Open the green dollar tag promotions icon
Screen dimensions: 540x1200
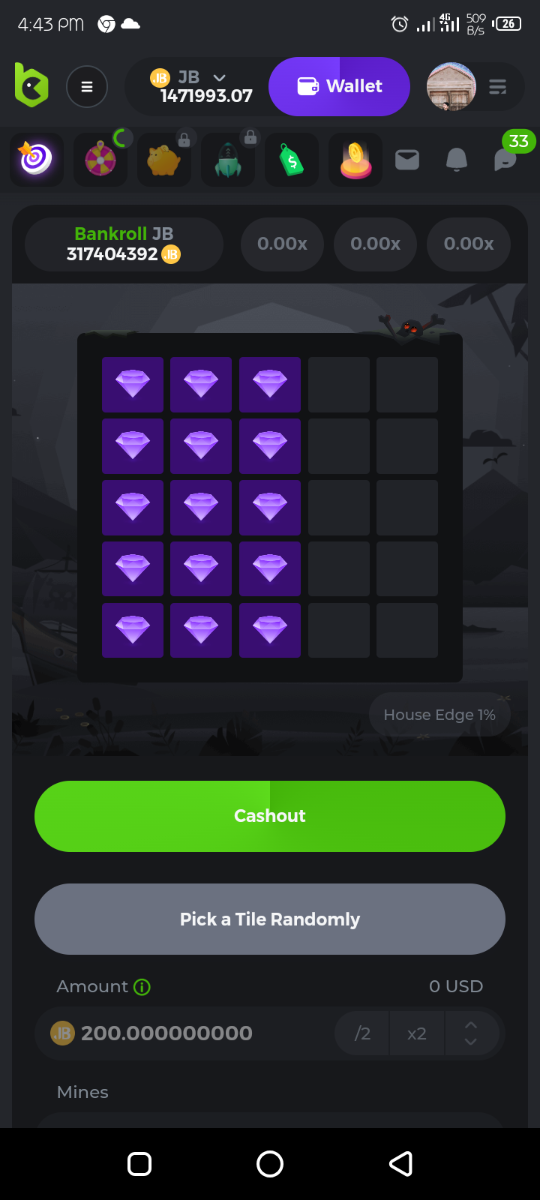(x=291, y=160)
